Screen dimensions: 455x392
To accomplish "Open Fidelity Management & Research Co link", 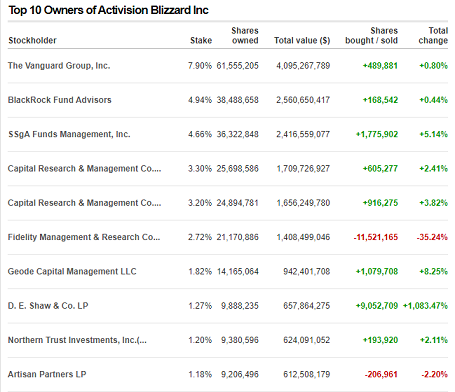I will (84, 237).
